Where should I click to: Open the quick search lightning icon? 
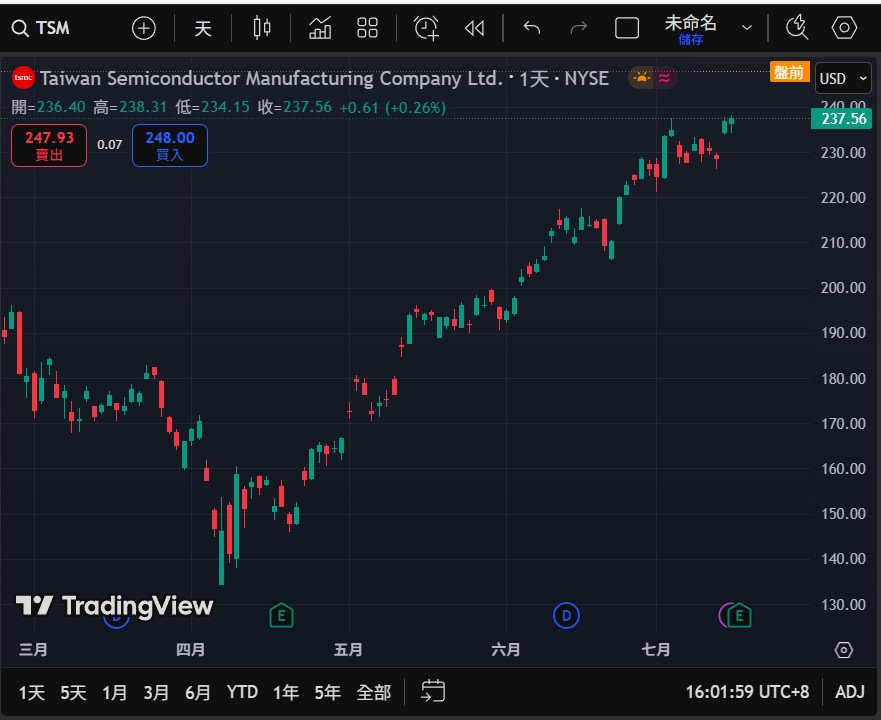pos(797,28)
